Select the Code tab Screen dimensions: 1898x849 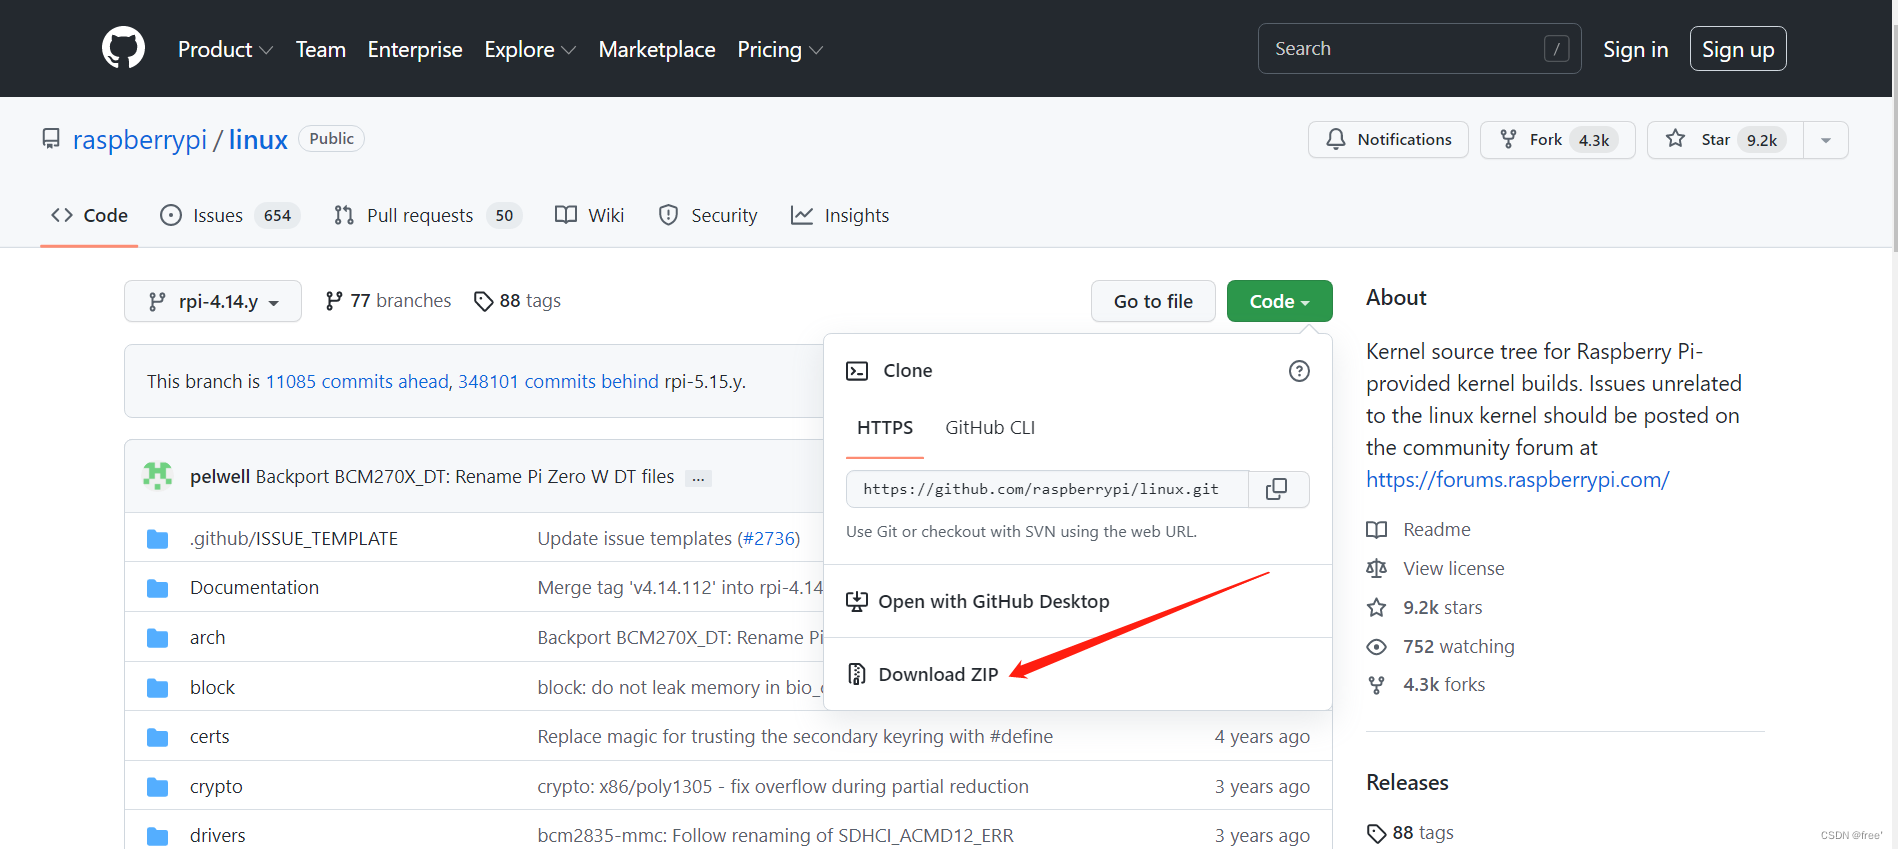(x=89, y=215)
